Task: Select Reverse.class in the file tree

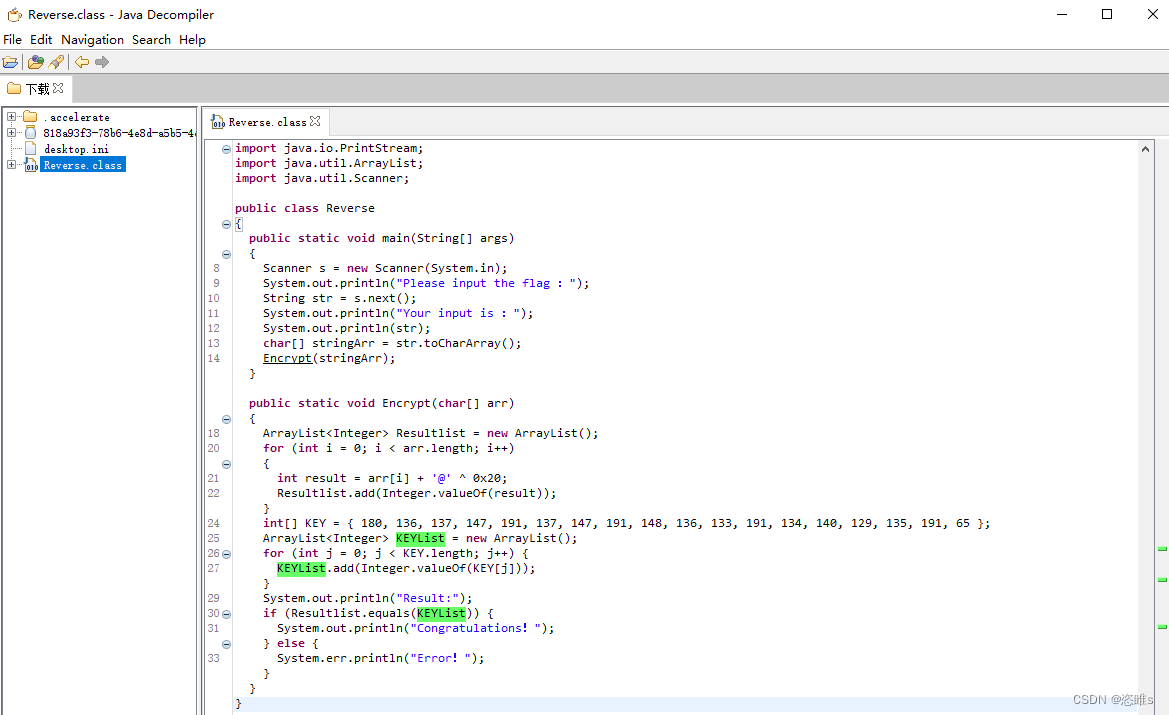Action: (82, 164)
